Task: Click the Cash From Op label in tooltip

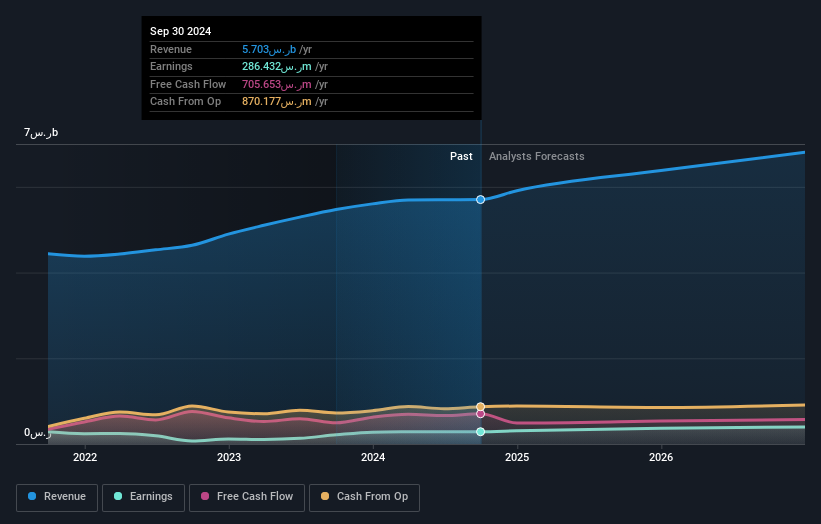Action: pyautogui.click(x=185, y=102)
